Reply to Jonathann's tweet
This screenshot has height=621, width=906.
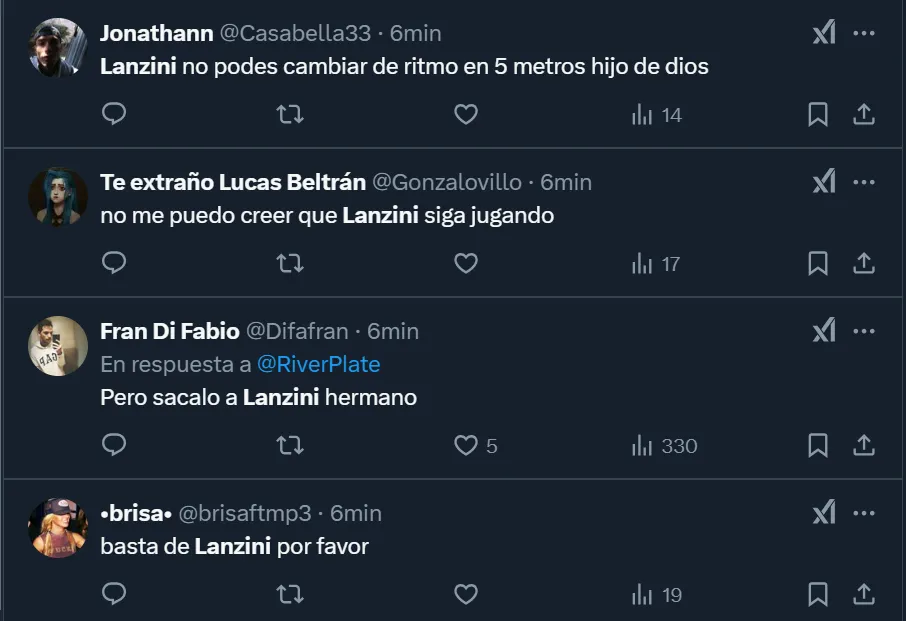115,115
